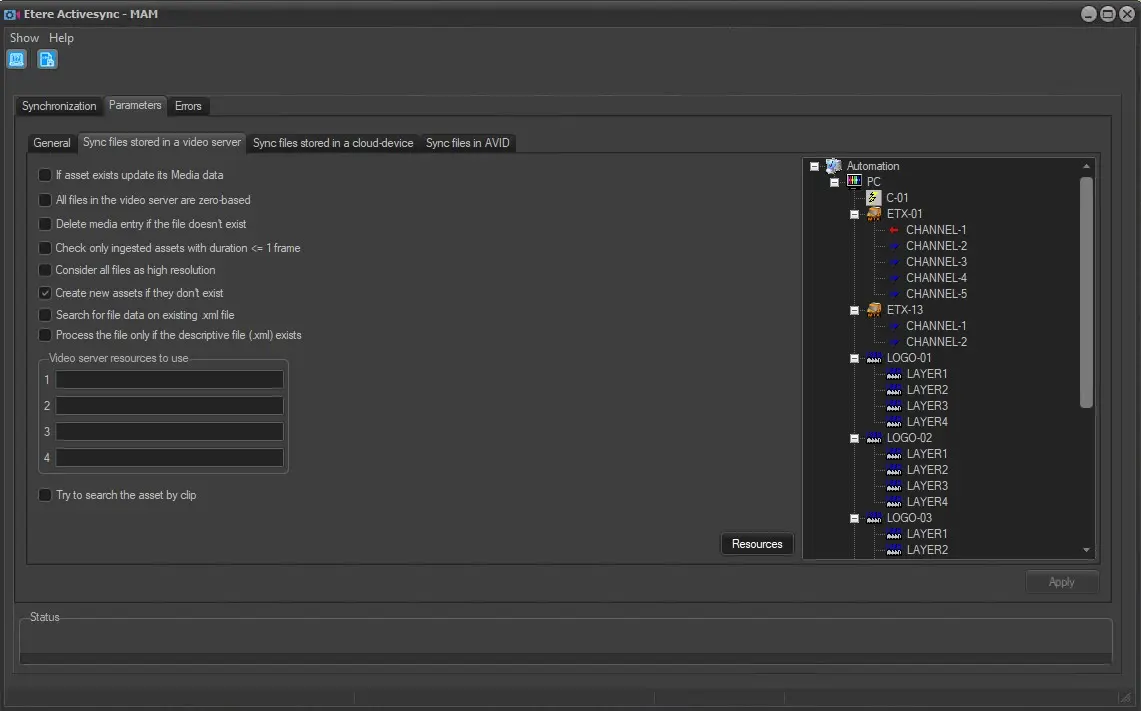Screen dimensions: 1141x711
Task: Switch to the Errors tab
Action: click(188, 106)
